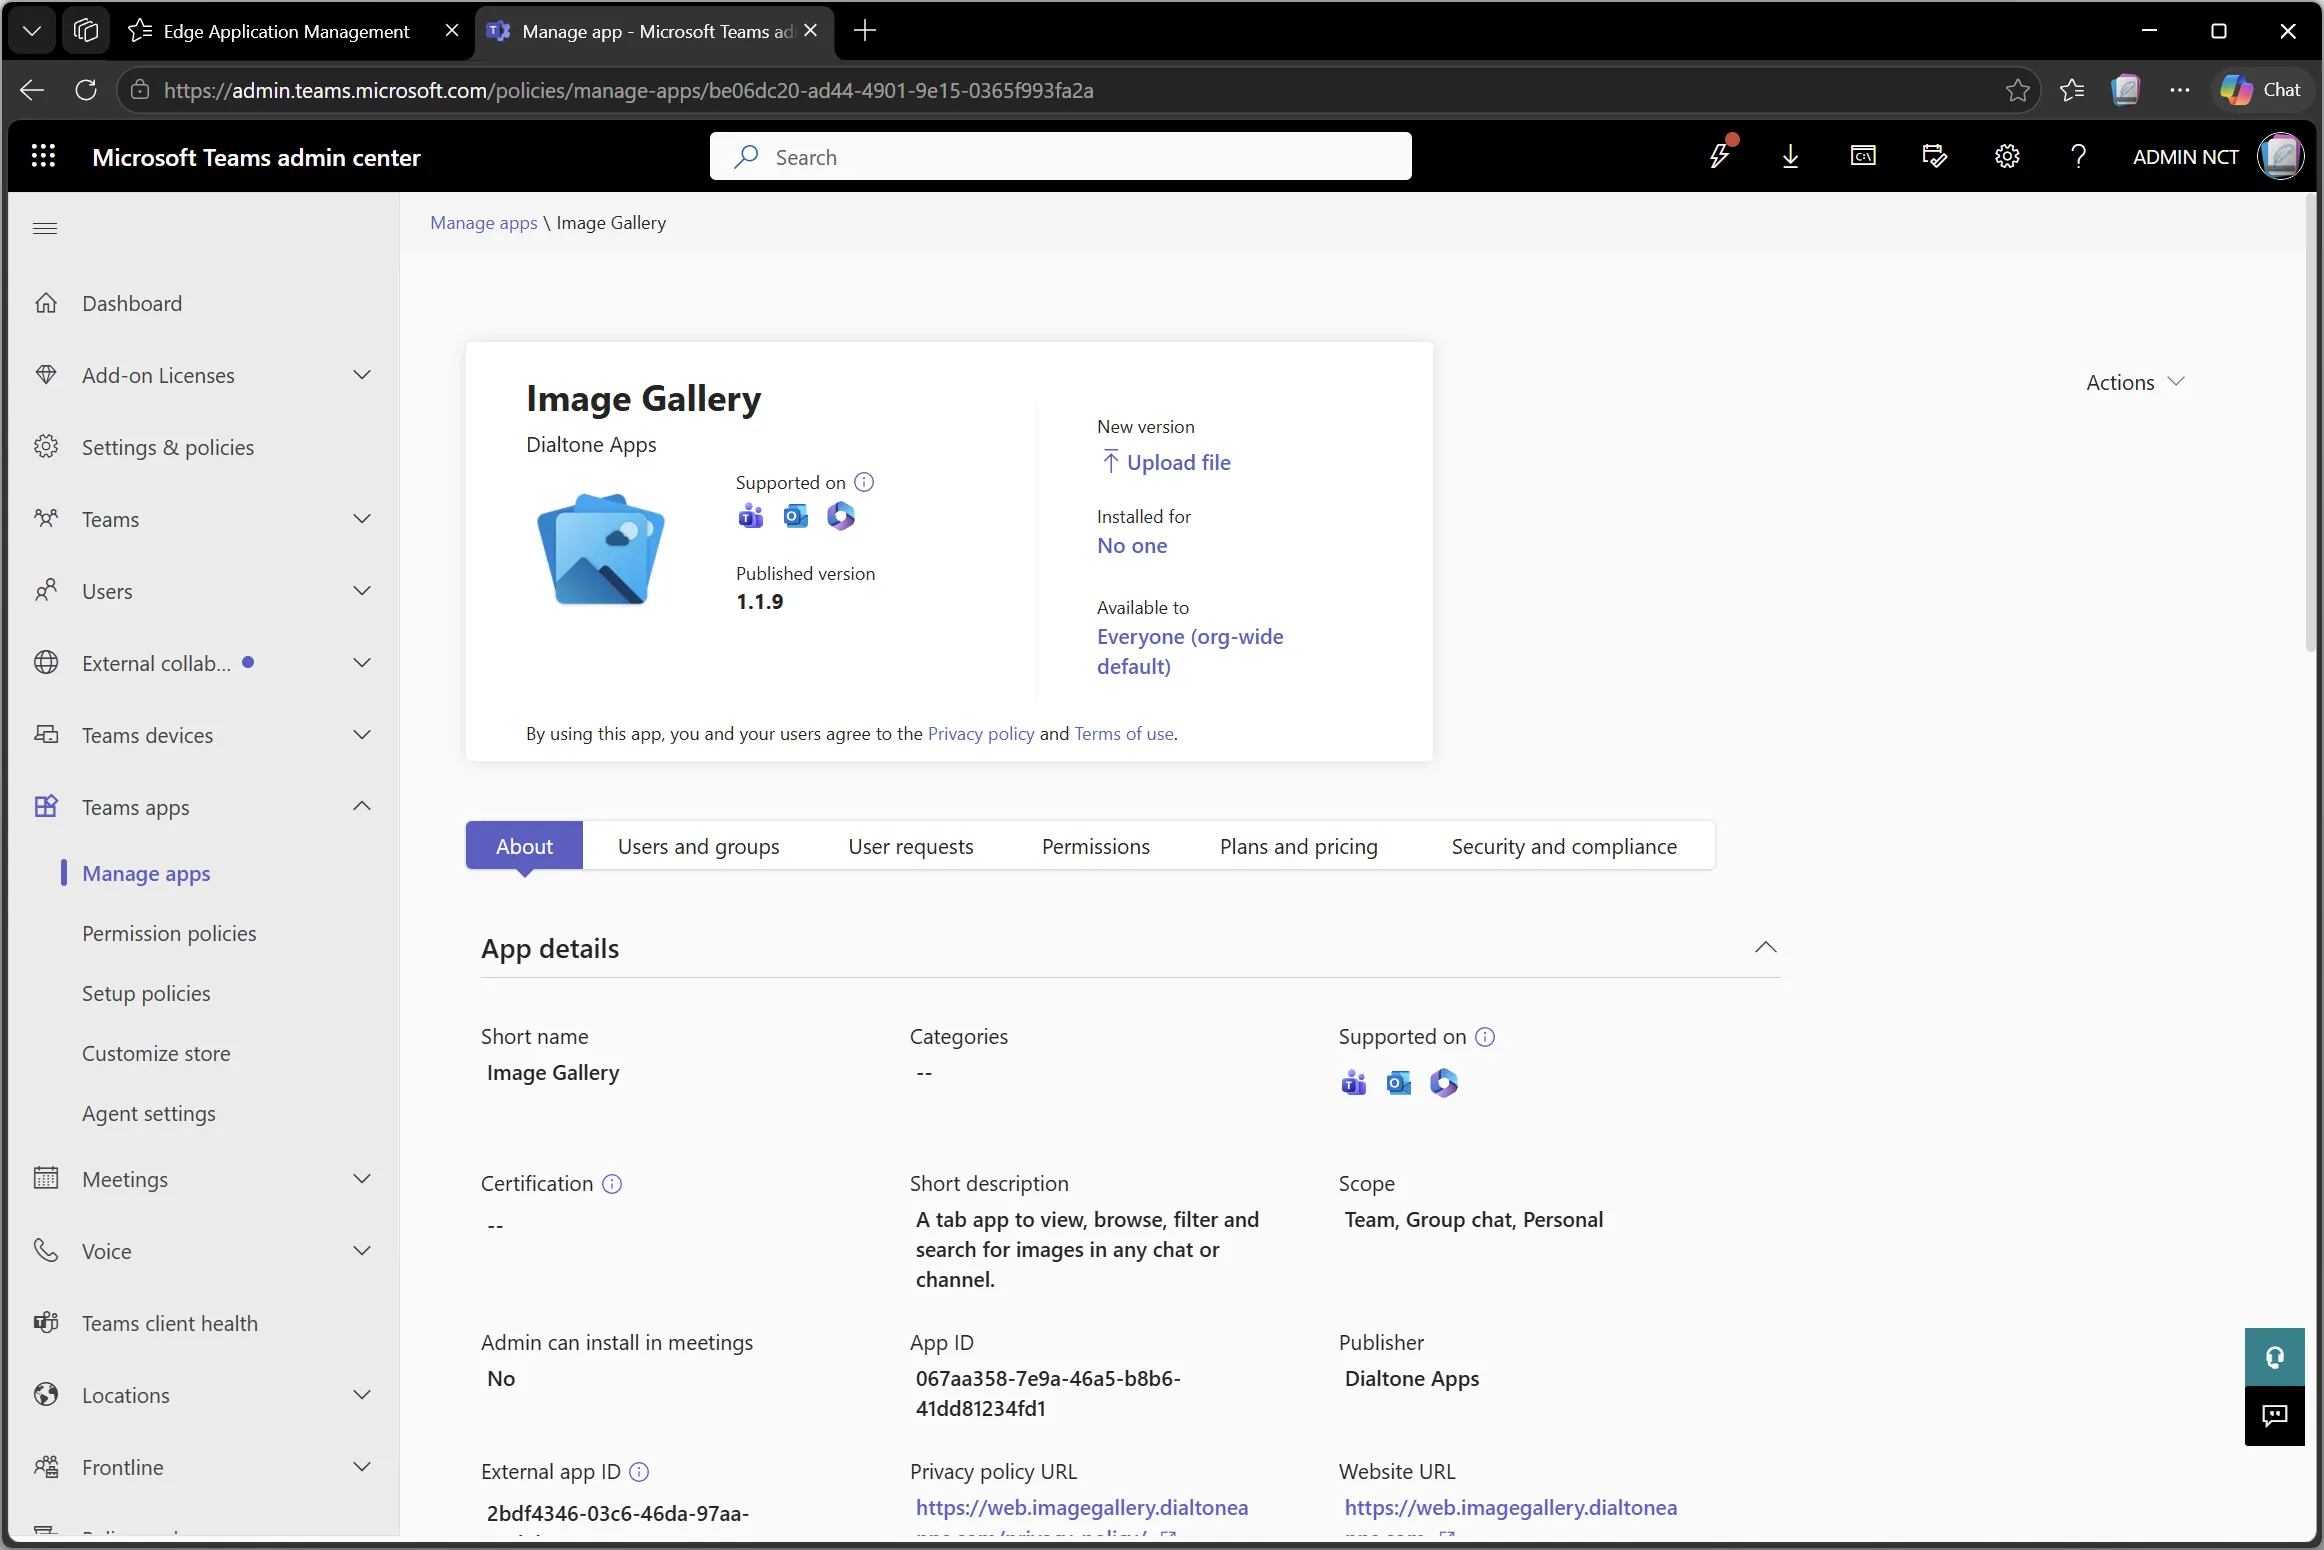Click the Meetings calendar icon
The height and width of the screenshot is (1550, 2324).
46,1179
